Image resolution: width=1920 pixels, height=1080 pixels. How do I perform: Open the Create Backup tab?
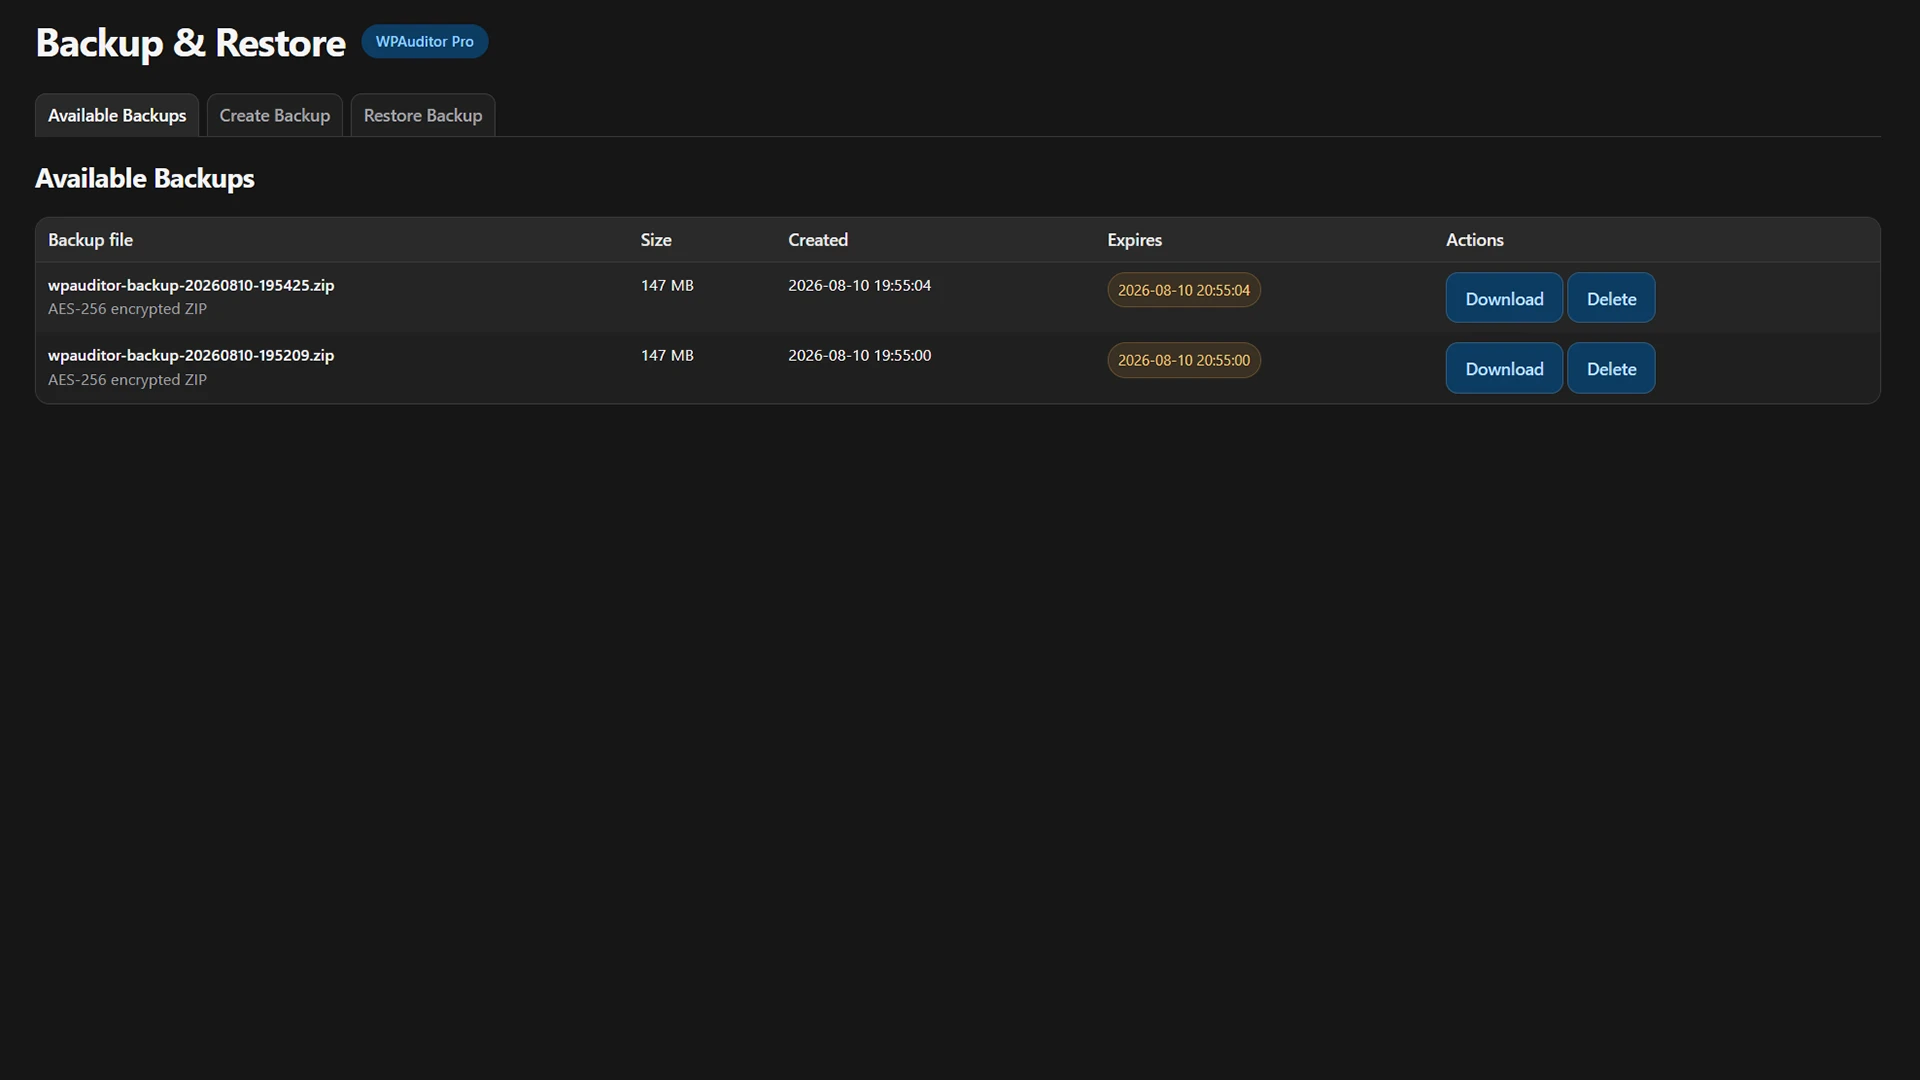pos(275,115)
